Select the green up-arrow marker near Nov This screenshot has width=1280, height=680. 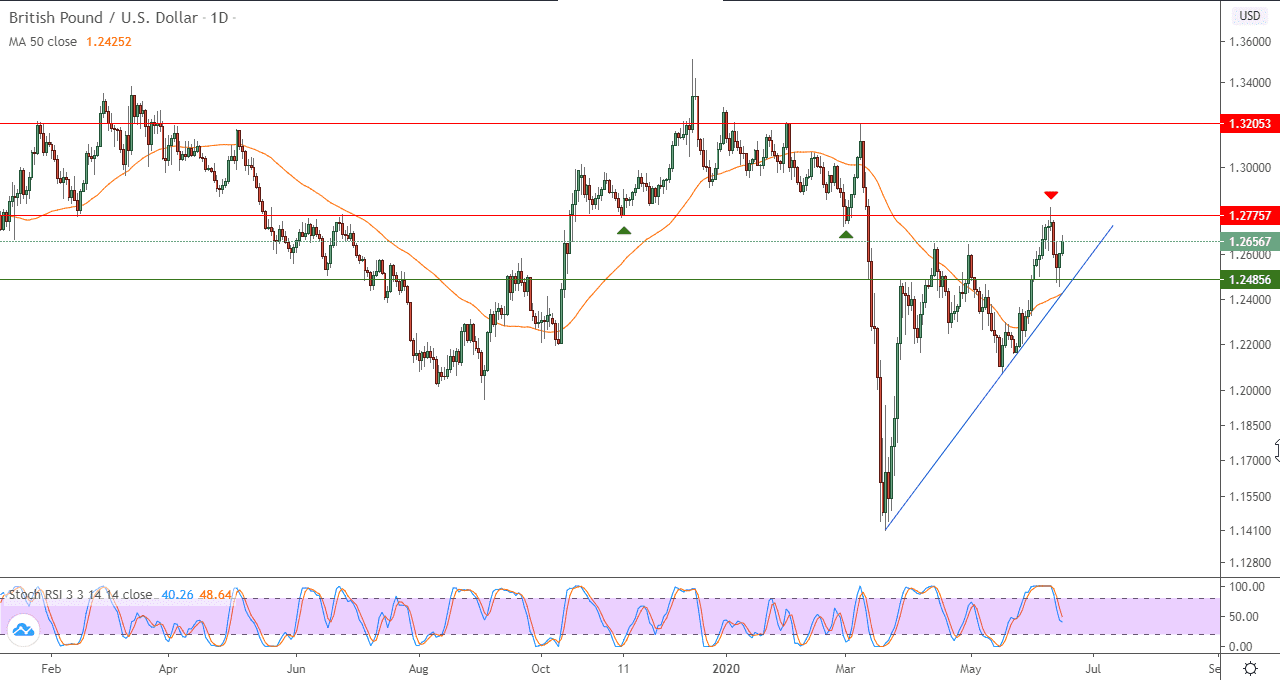pyautogui.click(x=624, y=230)
